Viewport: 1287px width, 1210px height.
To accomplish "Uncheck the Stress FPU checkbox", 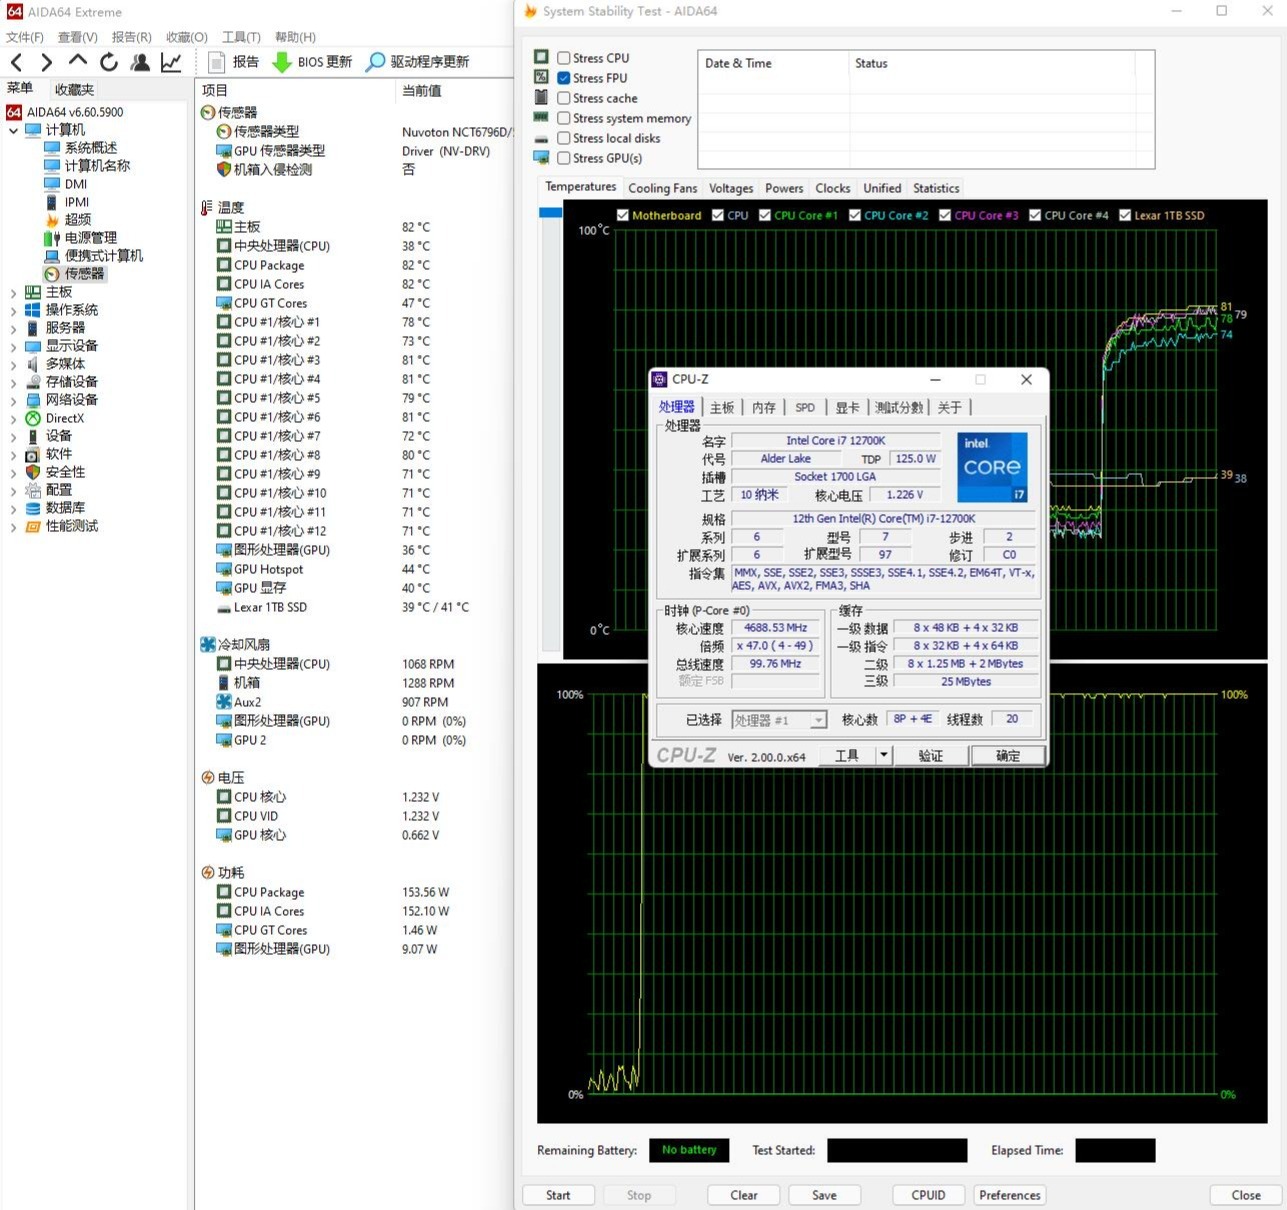I will point(564,78).
